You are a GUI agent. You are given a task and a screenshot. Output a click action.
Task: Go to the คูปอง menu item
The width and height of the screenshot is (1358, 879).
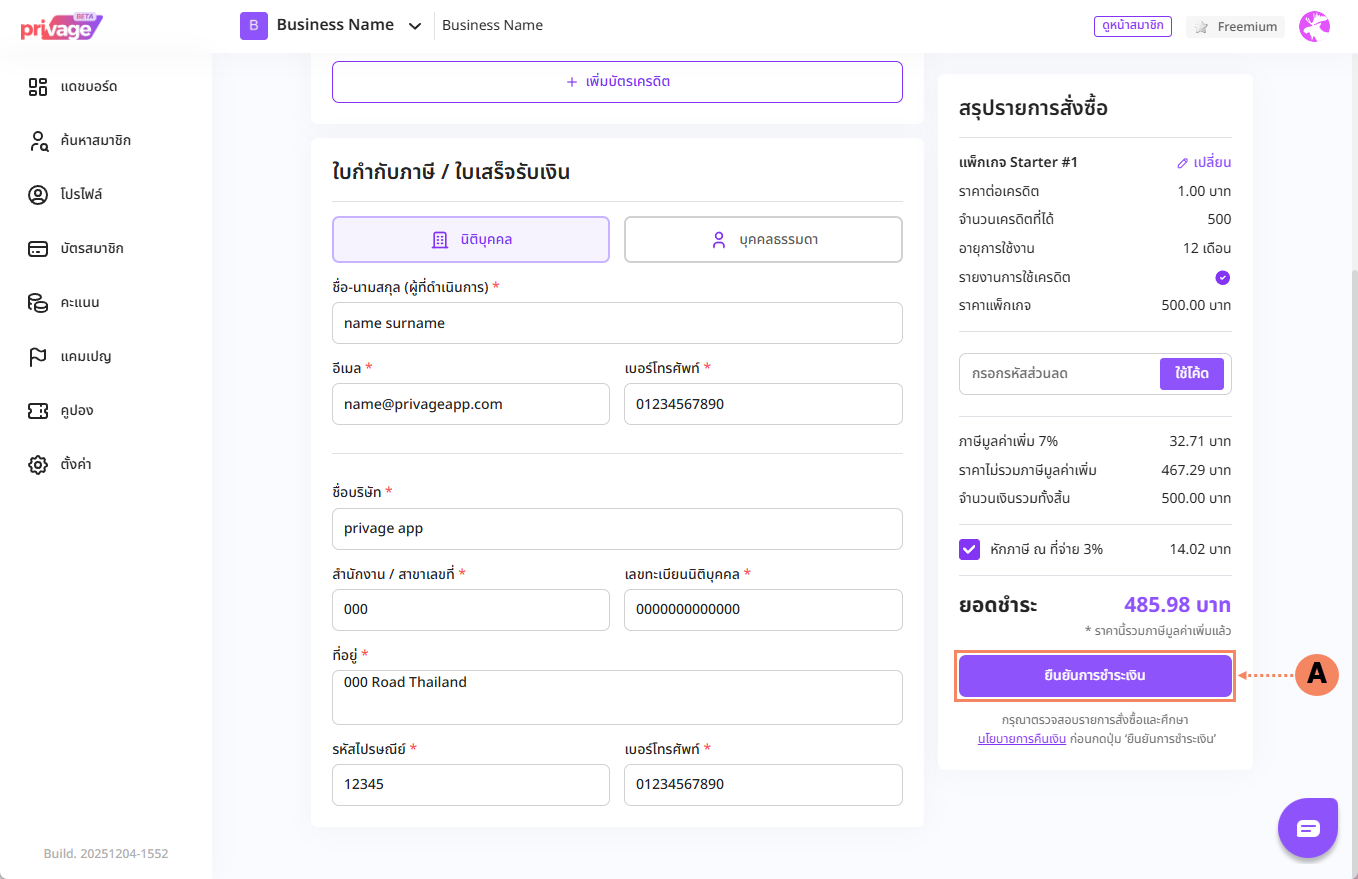point(76,411)
